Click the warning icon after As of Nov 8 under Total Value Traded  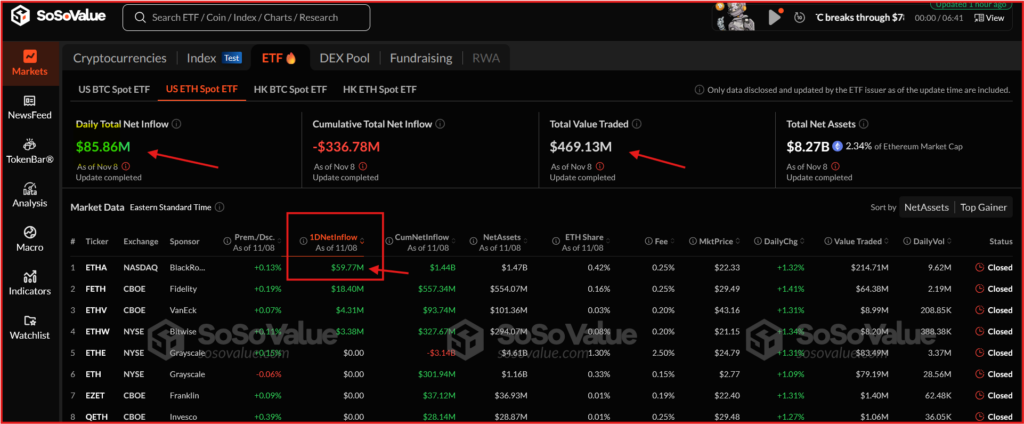(600, 167)
